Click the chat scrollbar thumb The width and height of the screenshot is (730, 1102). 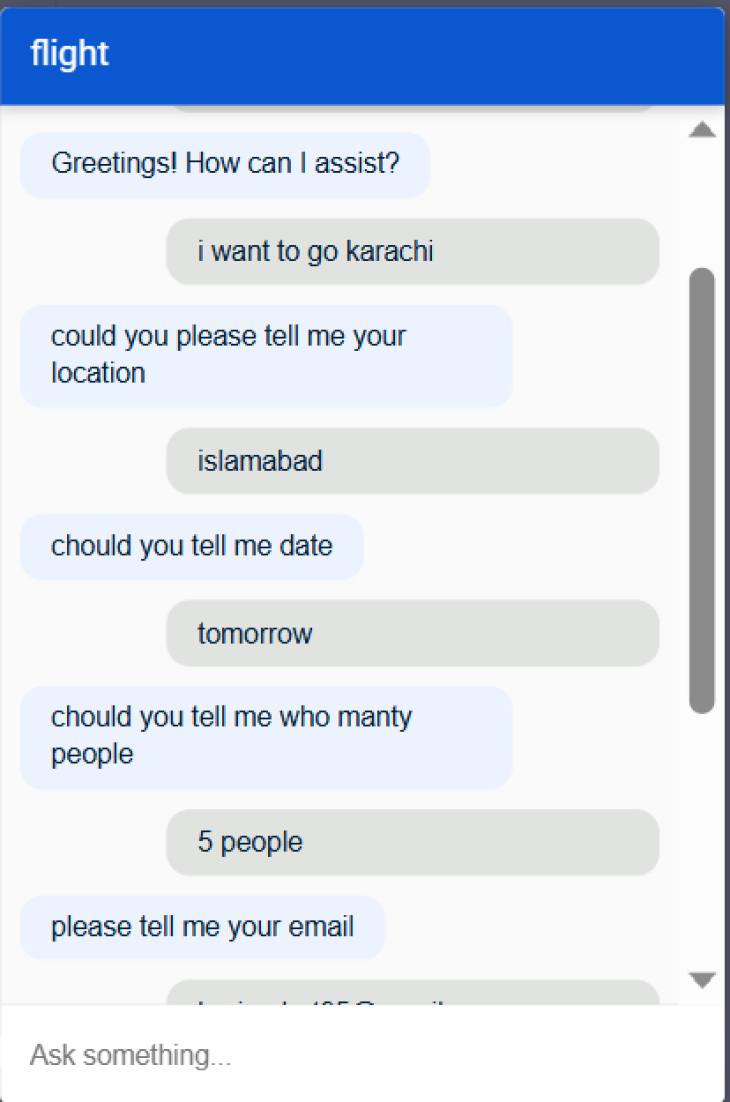point(702,490)
